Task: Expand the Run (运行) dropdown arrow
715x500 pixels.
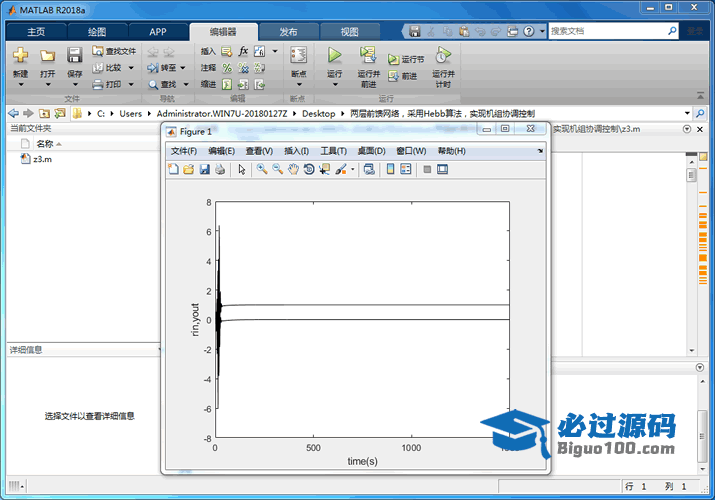Action: click(x=335, y=84)
